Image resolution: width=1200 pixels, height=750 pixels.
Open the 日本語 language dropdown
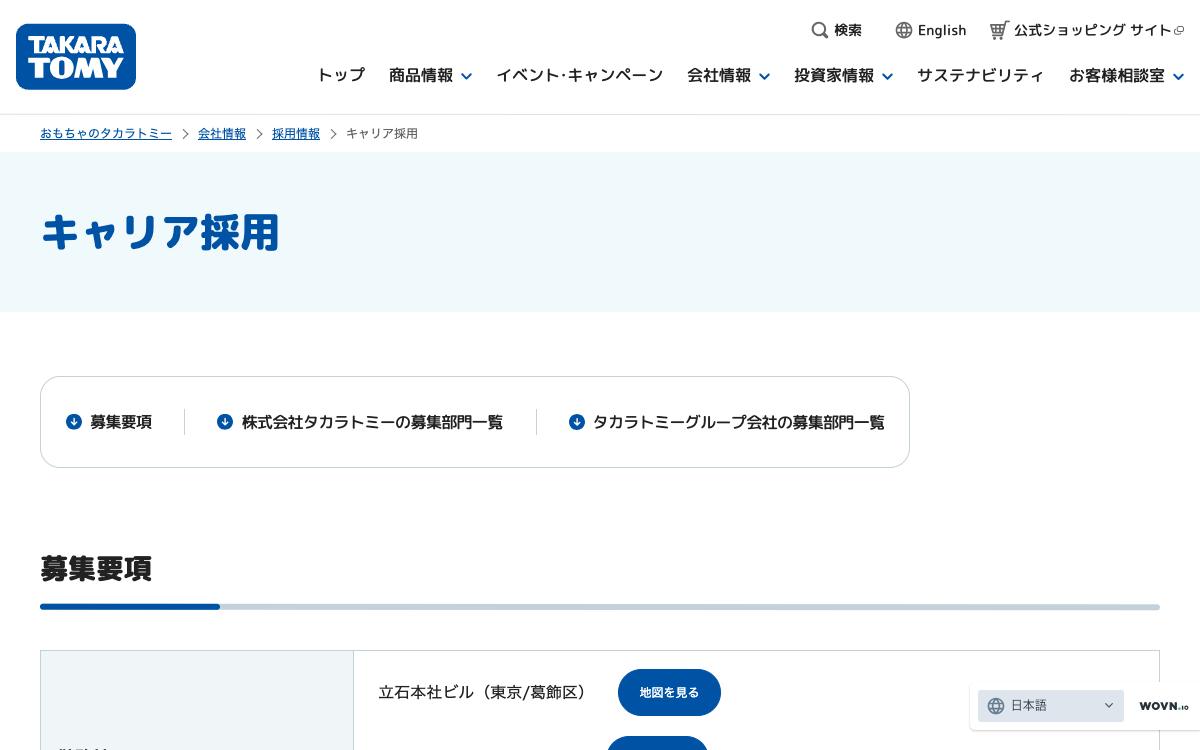pyautogui.click(x=1051, y=706)
